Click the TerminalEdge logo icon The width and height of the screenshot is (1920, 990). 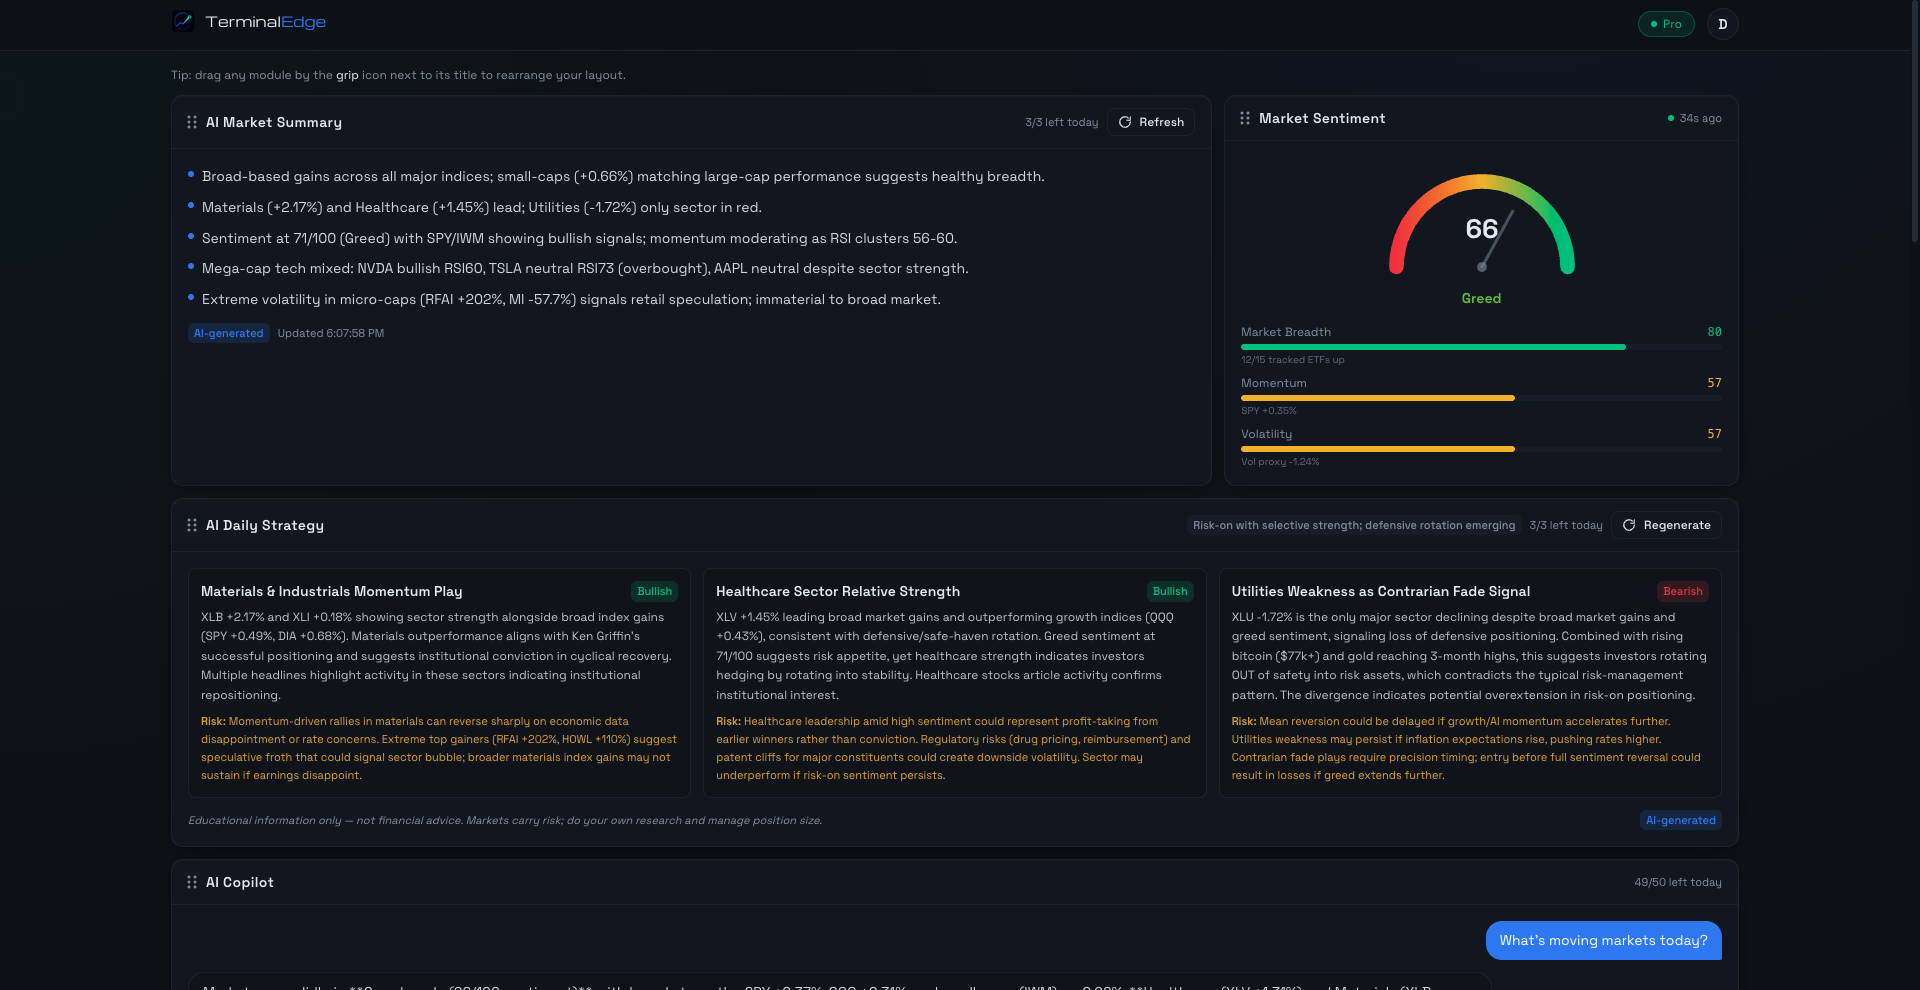pyautogui.click(x=183, y=22)
